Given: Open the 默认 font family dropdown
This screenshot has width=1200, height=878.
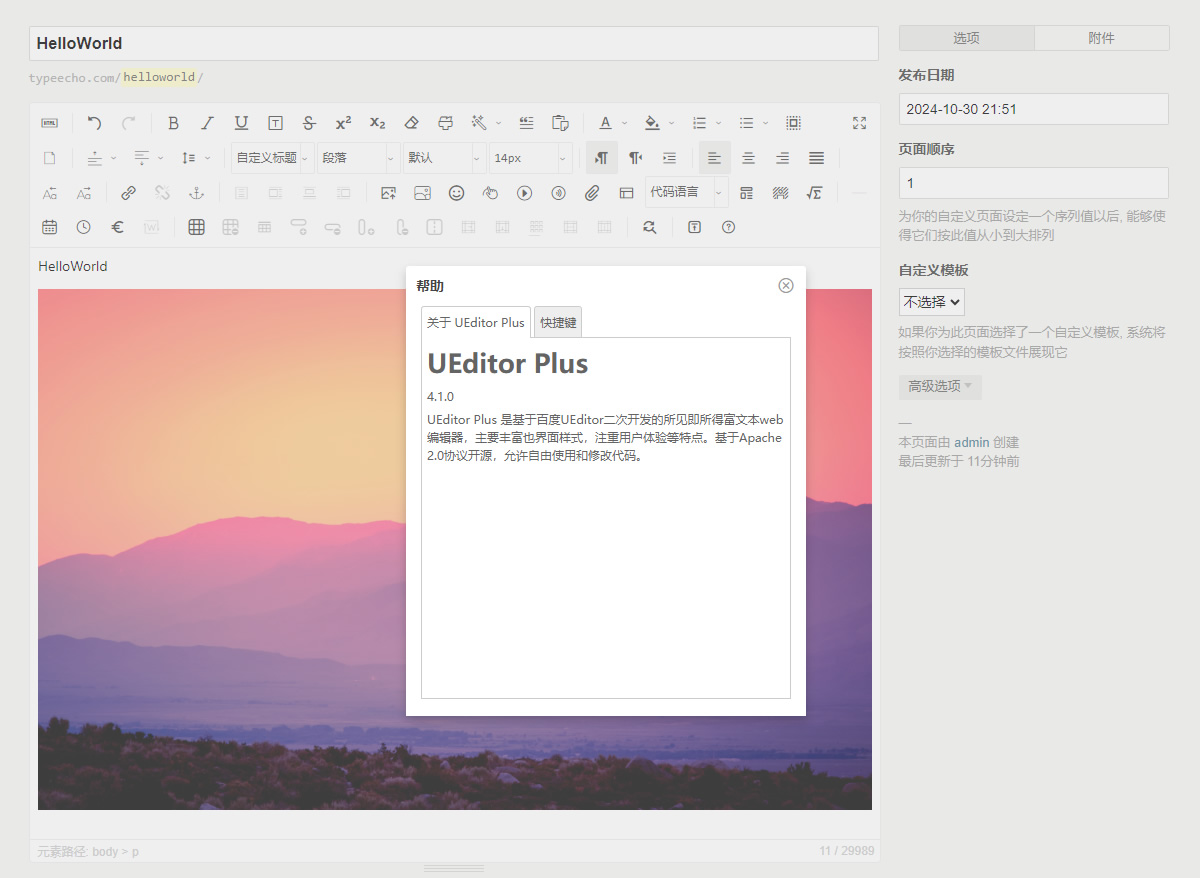Looking at the screenshot, I should [x=445, y=158].
